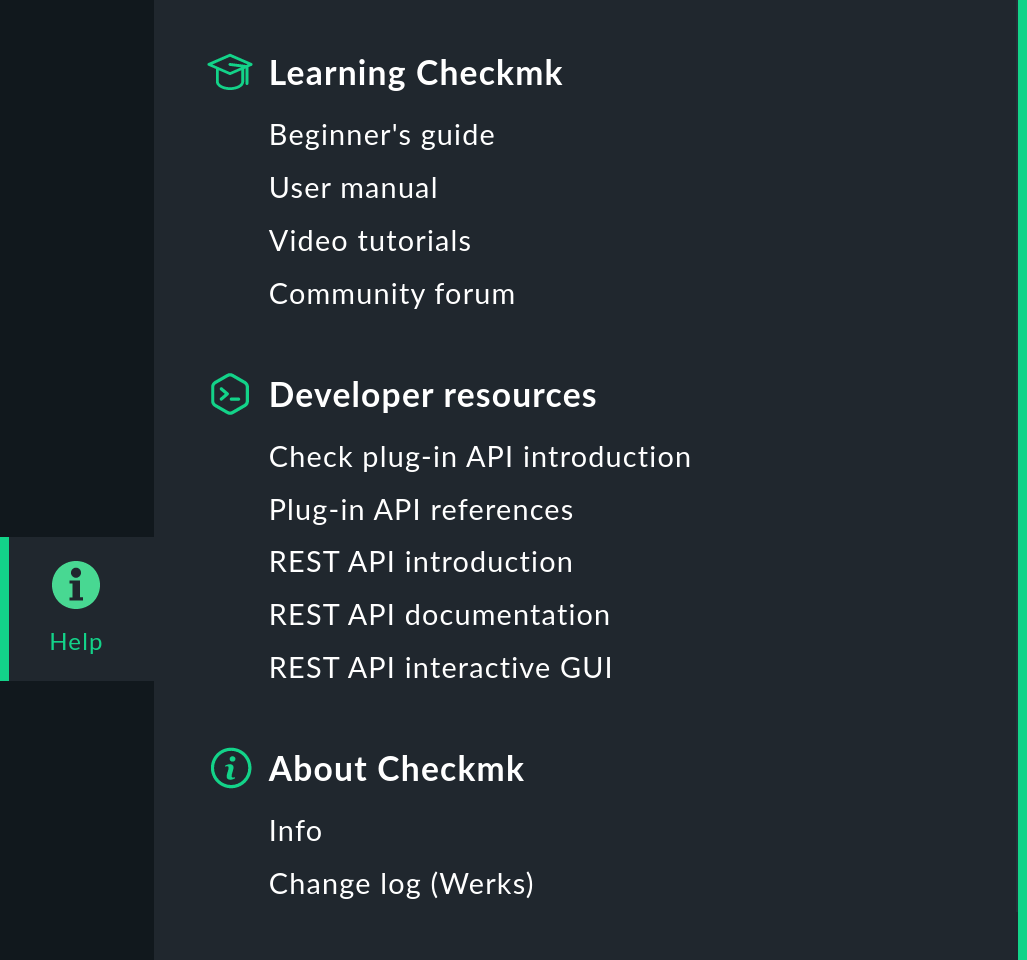Open the Beginner's guide

point(381,135)
